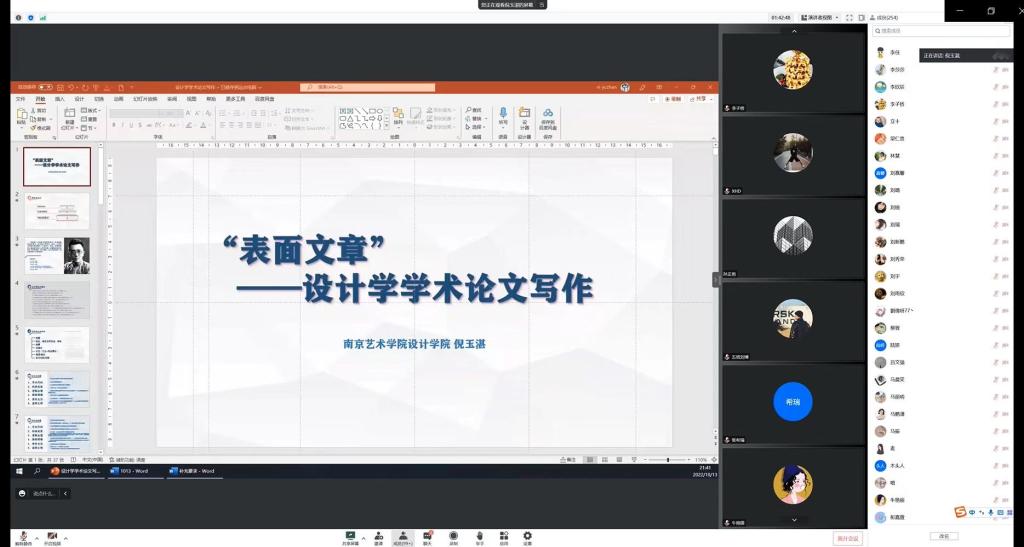Open the 插入 tab in the PowerPoint ribbon
This screenshot has width=1024, height=547.
[x=60, y=99]
